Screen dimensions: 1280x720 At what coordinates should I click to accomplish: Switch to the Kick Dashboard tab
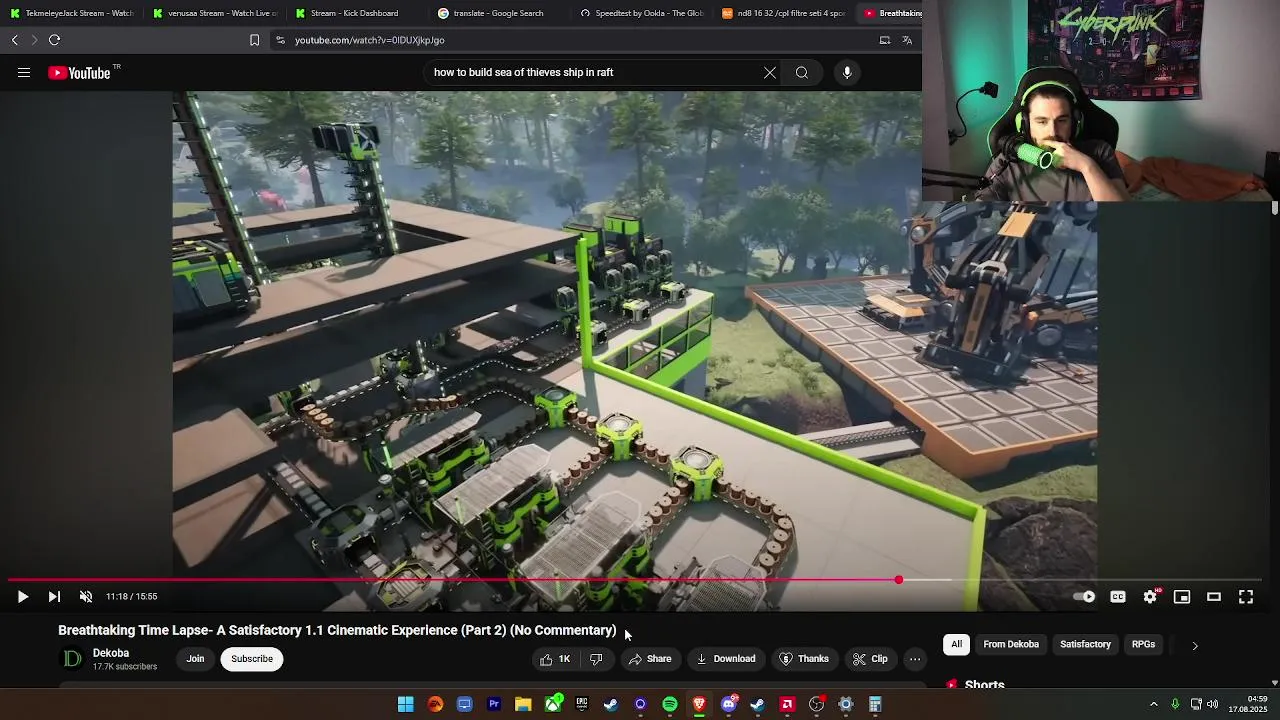click(x=357, y=13)
